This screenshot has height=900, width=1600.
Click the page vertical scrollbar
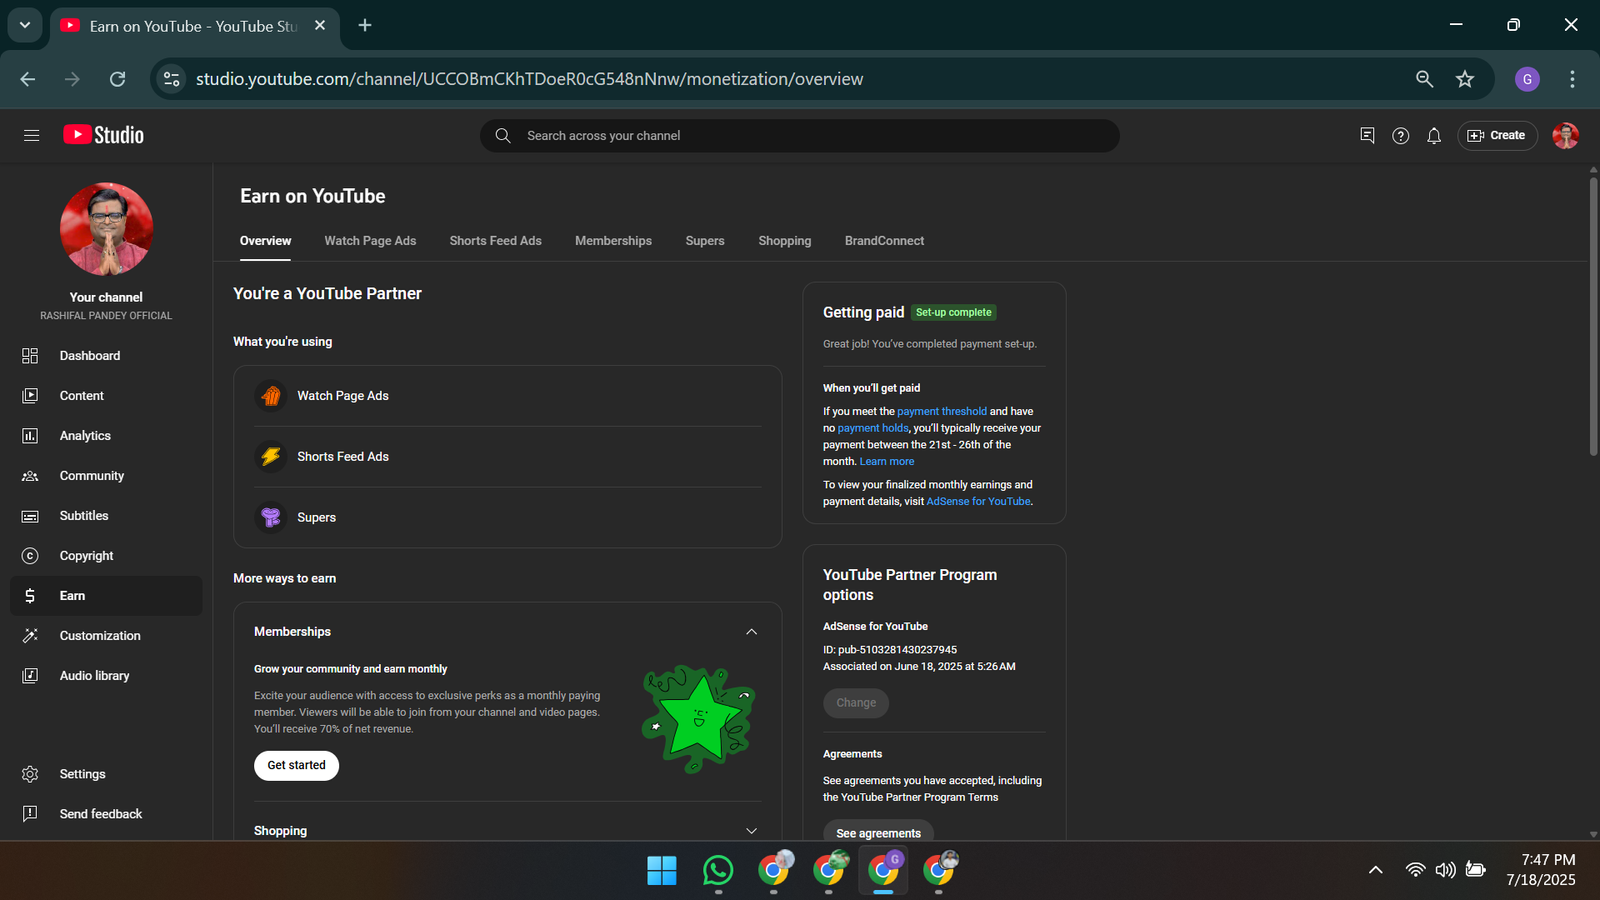point(1593,316)
